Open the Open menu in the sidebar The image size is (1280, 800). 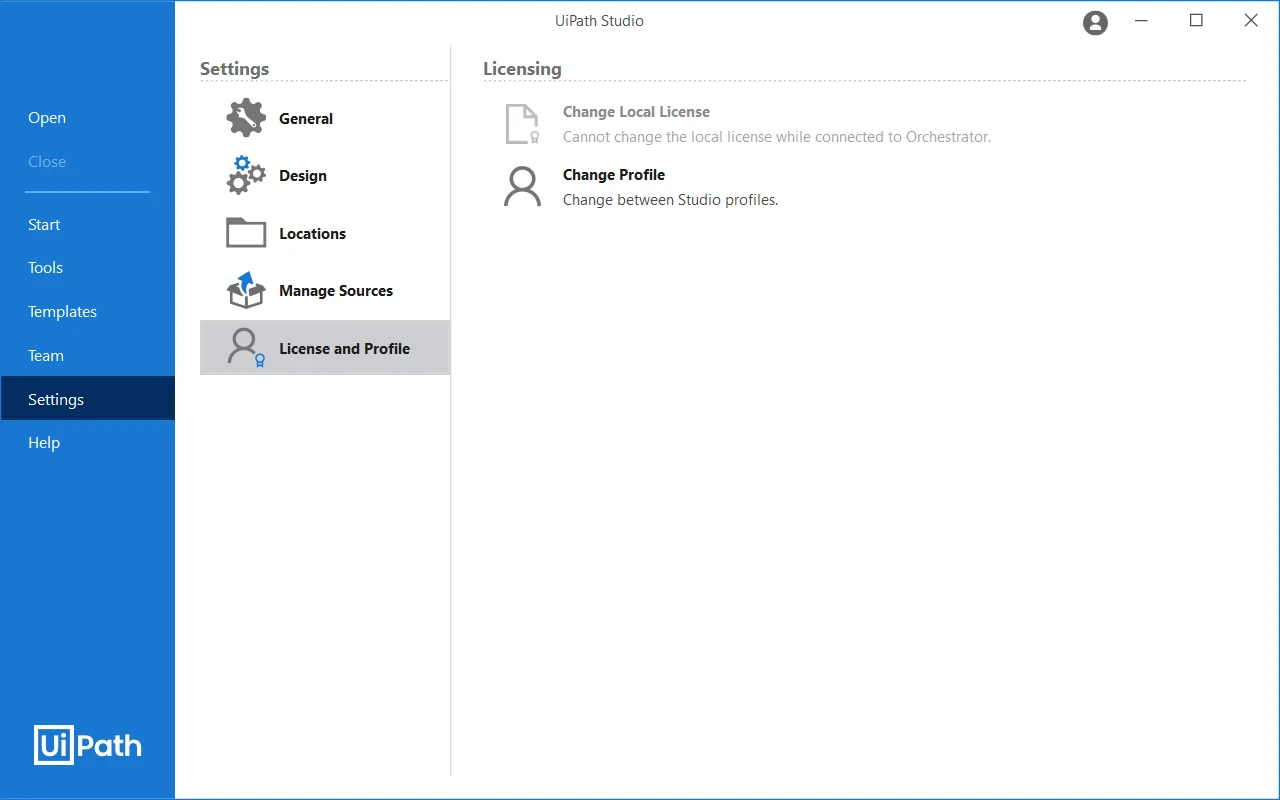(87, 118)
